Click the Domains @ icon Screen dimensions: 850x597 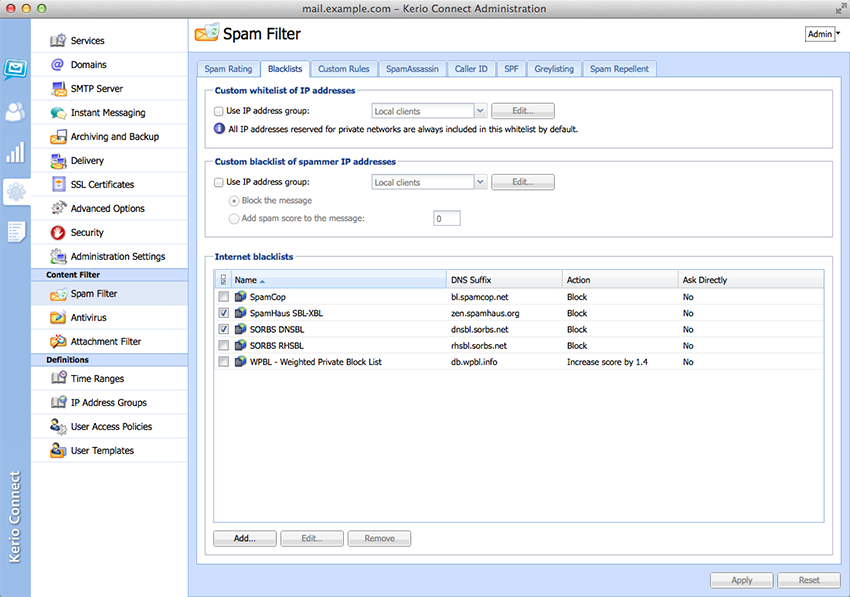(58, 65)
